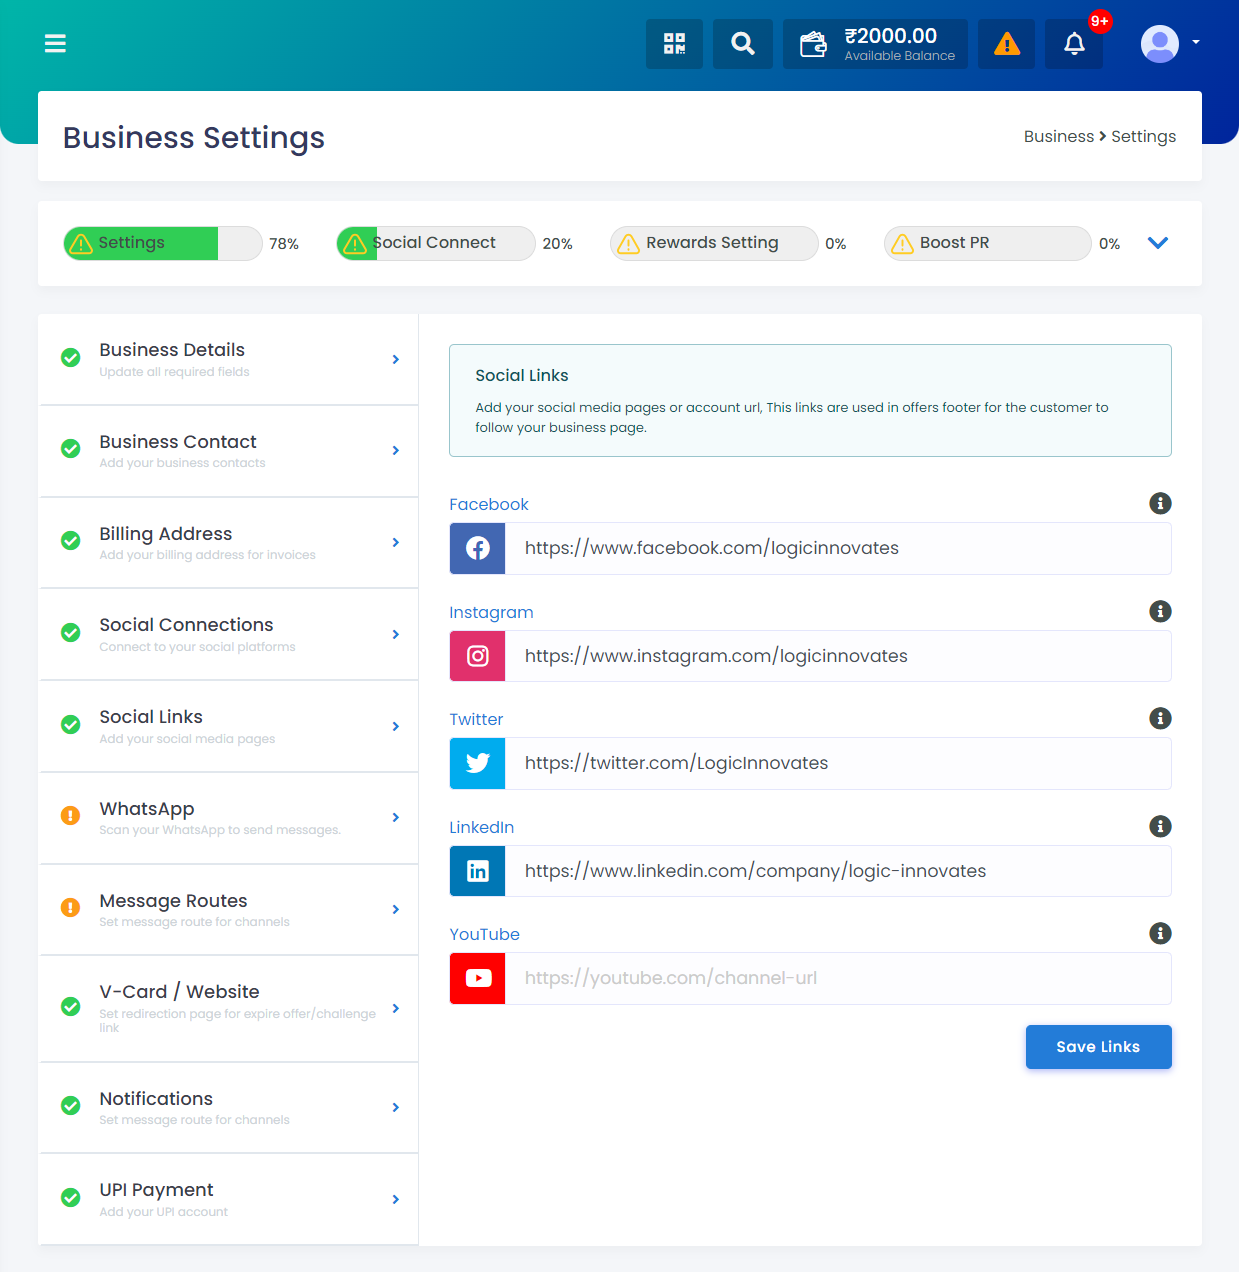Open the hamburger navigation menu
Image resolution: width=1239 pixels, height=1272 pixels.
(55, 43)
